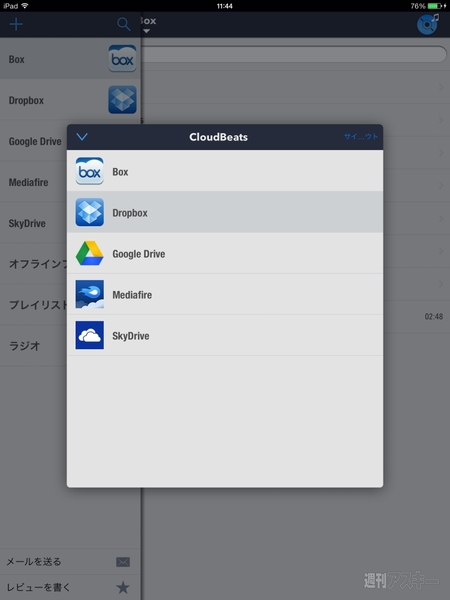Tap the plus add icon in sidebar
The height and width of the screenshot is (600, 450).
tap(16, 24)
